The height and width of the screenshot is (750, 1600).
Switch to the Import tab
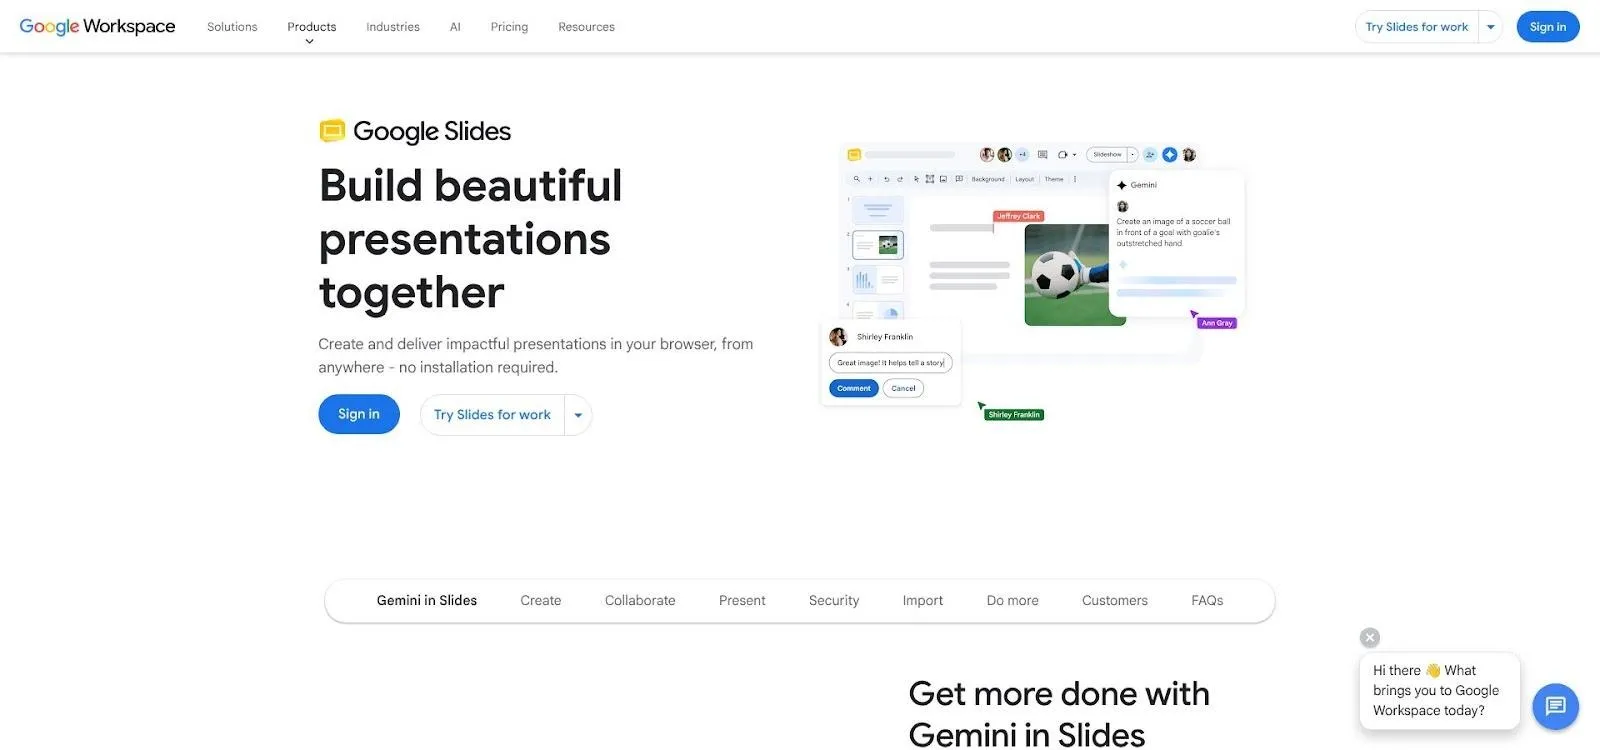(923, 601)
